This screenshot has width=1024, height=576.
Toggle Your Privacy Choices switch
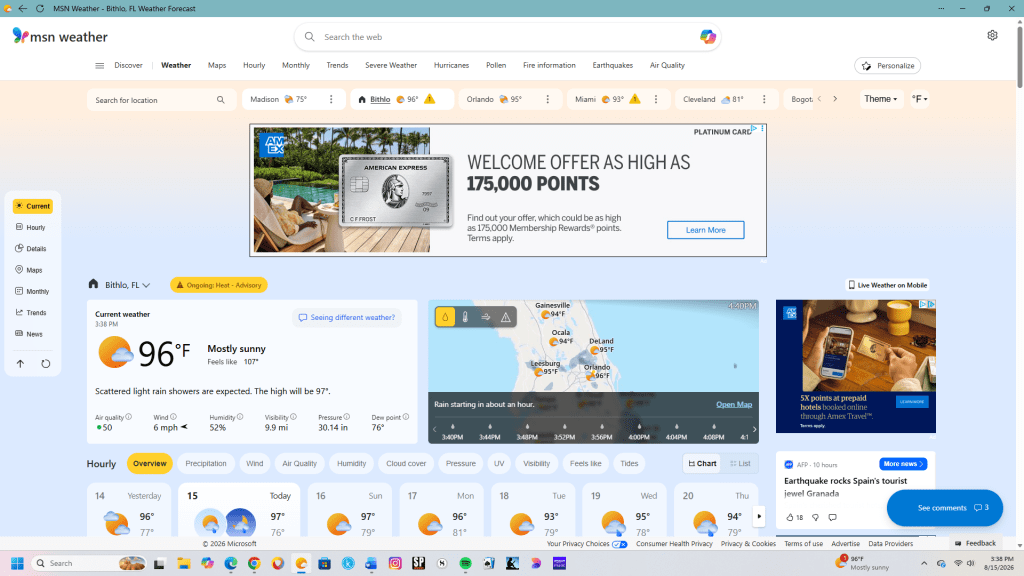click(620, 544)
